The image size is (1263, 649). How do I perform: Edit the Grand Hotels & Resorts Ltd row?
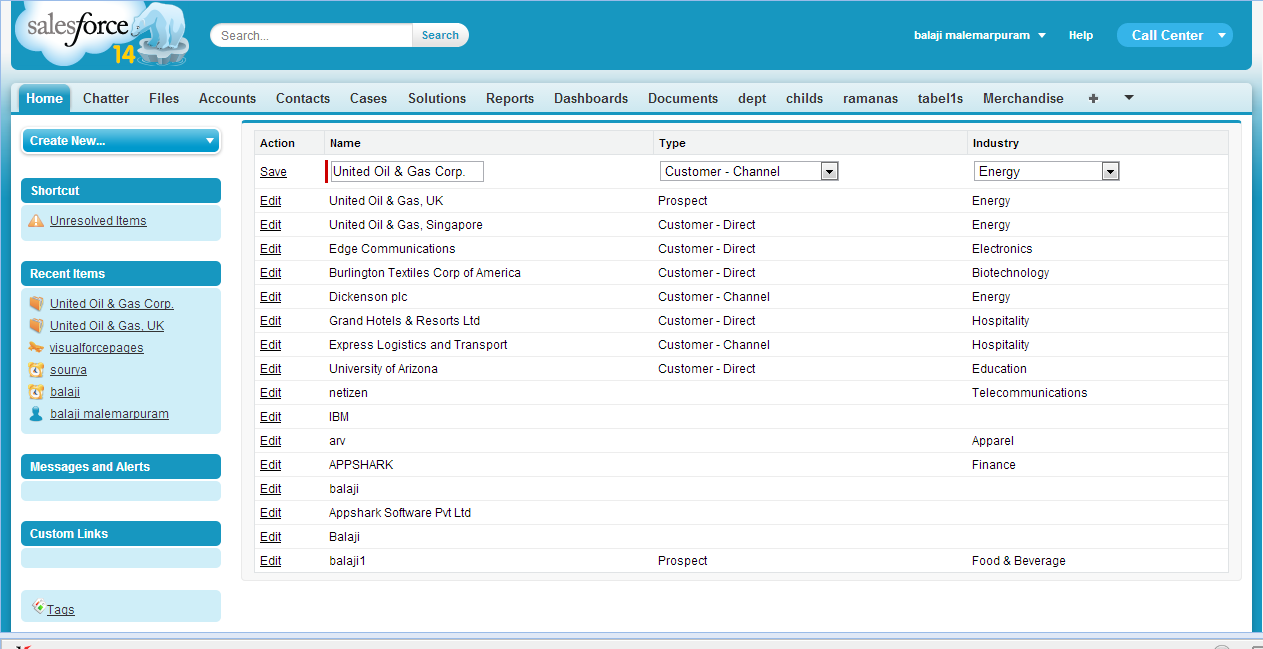270,321
